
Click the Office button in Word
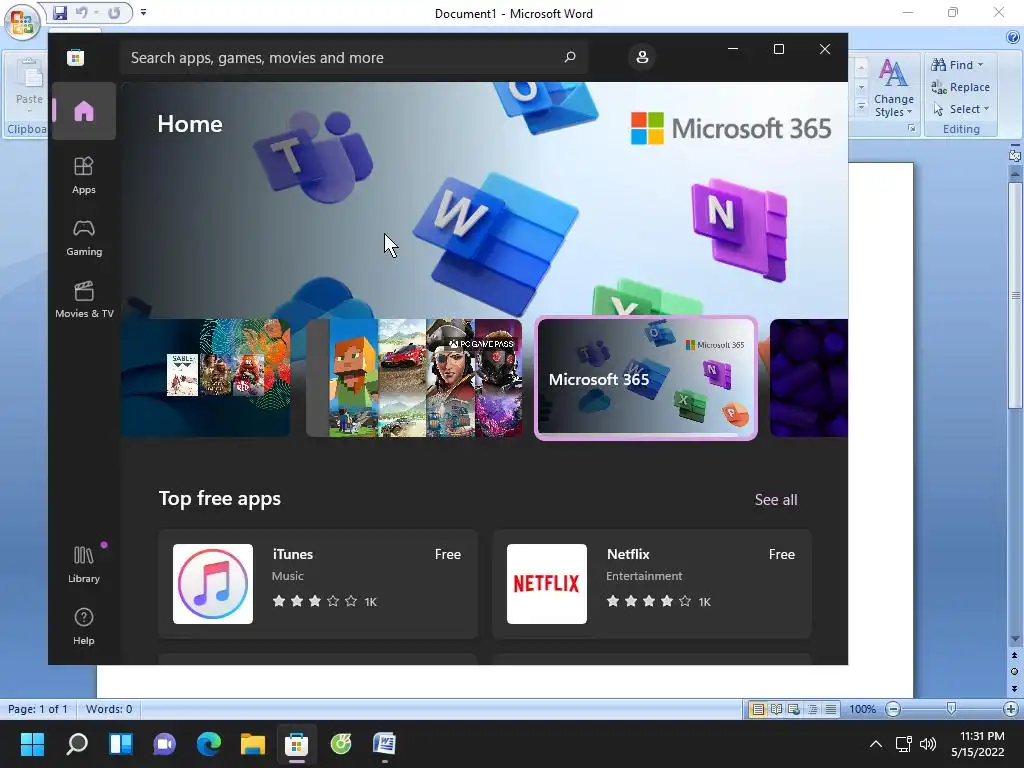22,22
